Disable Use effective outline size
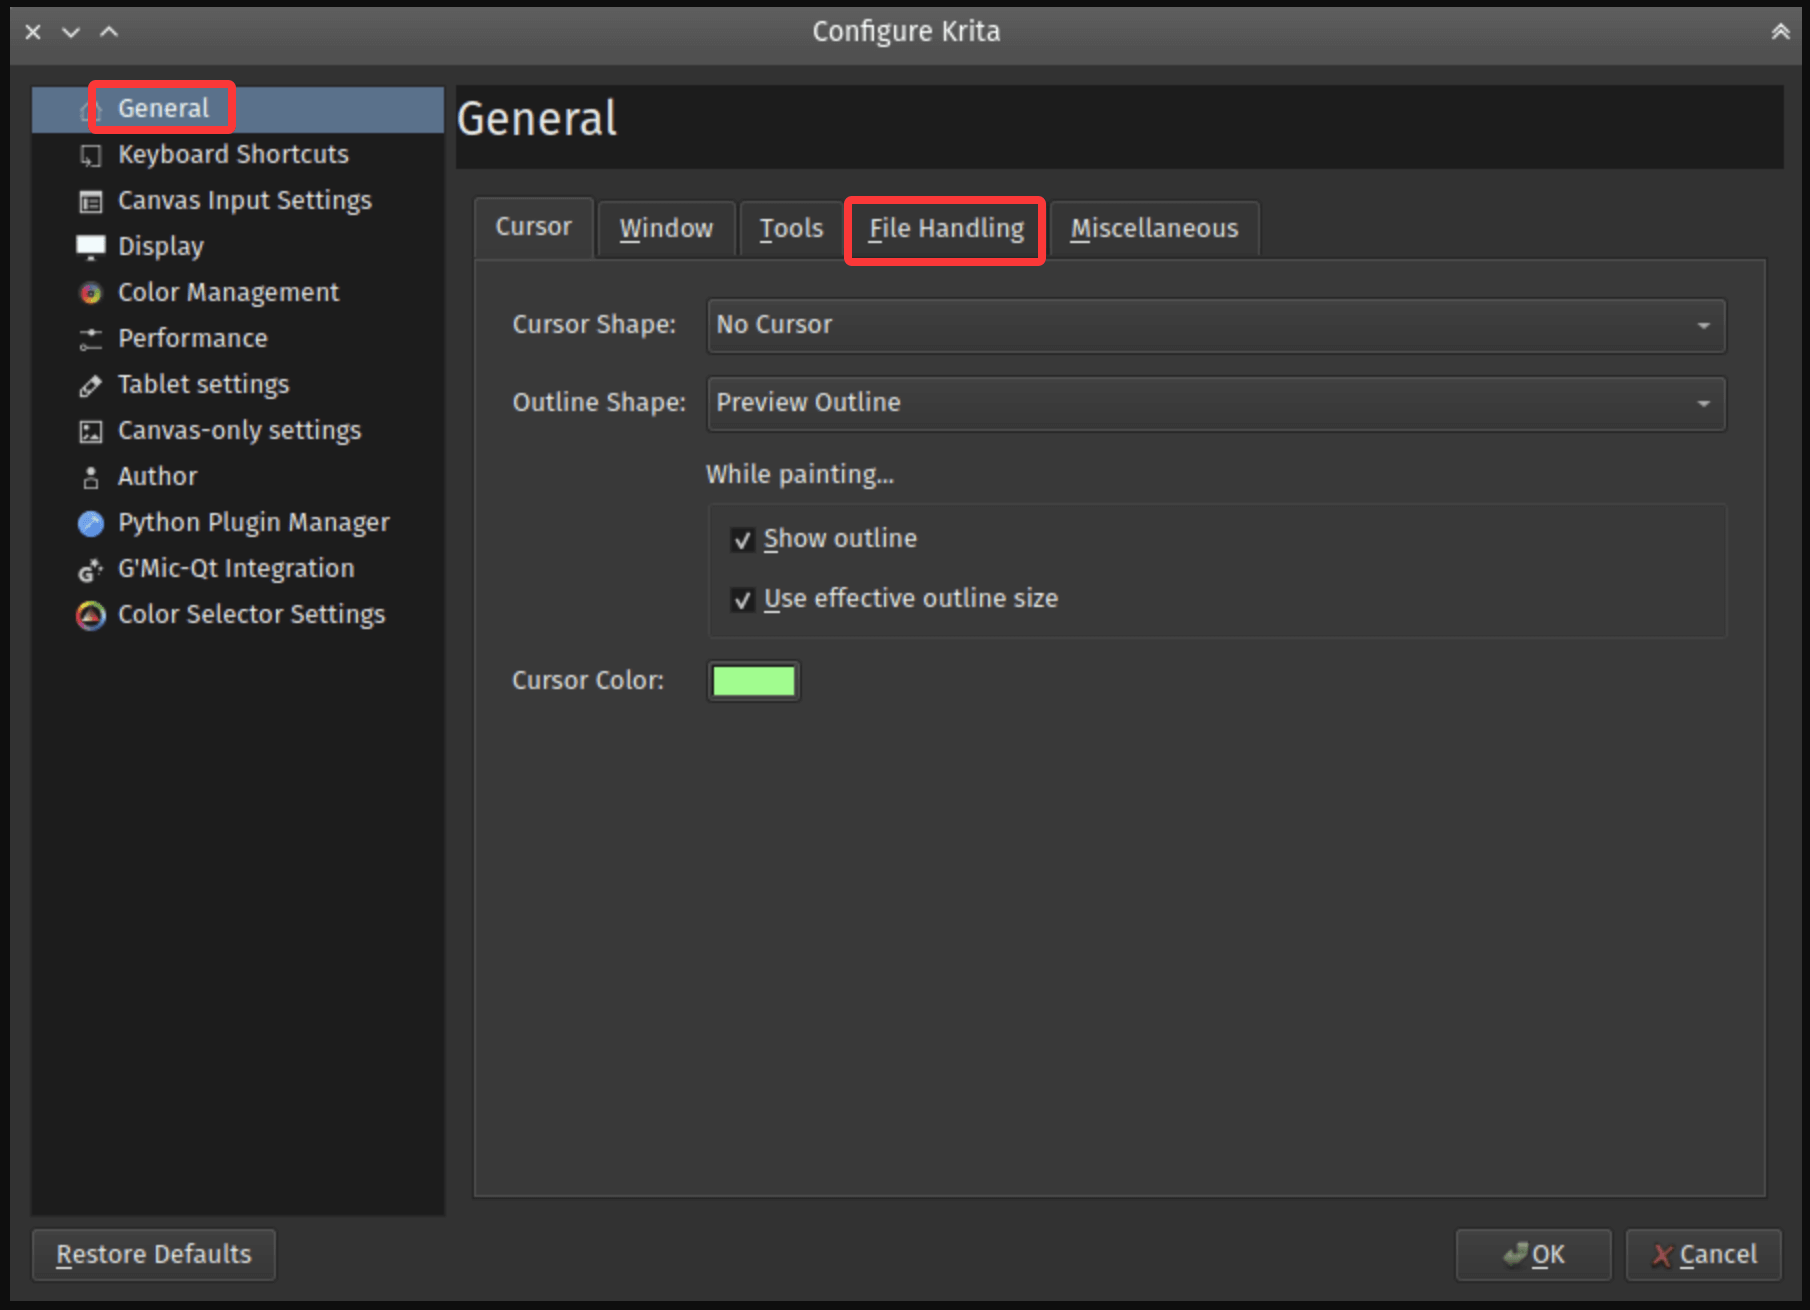1810x1310 pixels. pos(742,600)
